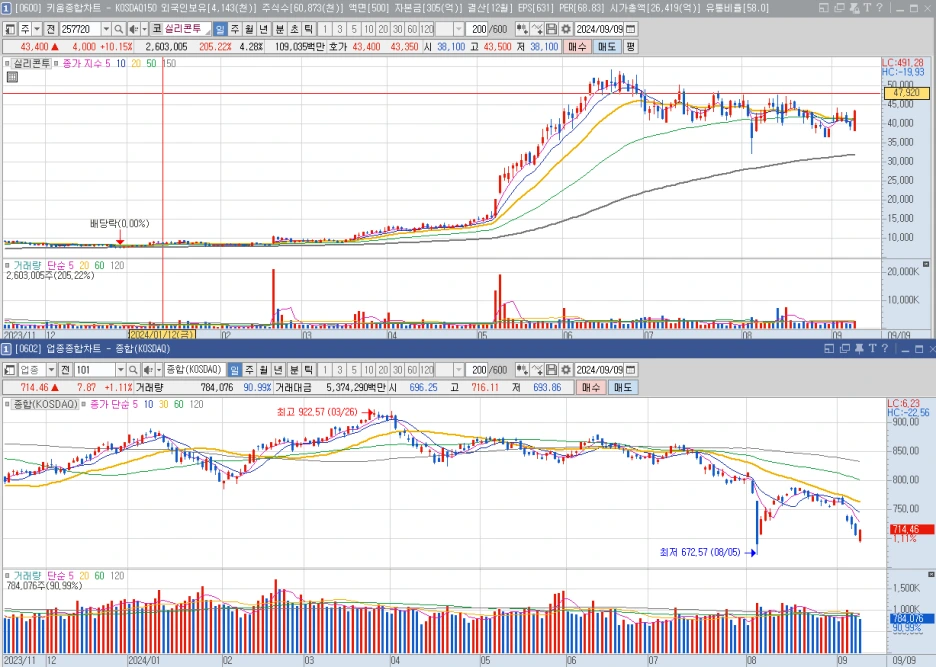Click the pin/lock icon in the 0600 title bar
The image size is (936, 667).
coord(854,8)
